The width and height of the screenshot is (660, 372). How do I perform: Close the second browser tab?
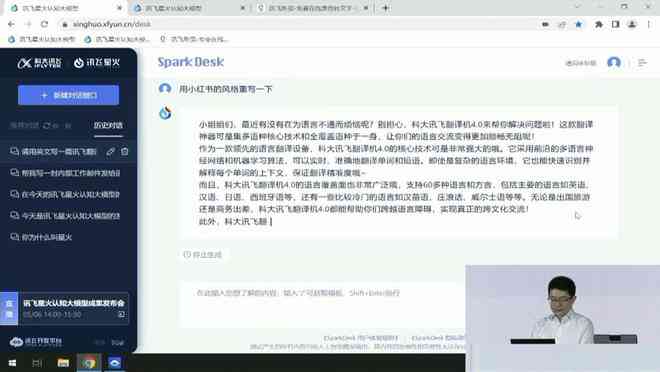pyautogui.click(x=242, y=8)
